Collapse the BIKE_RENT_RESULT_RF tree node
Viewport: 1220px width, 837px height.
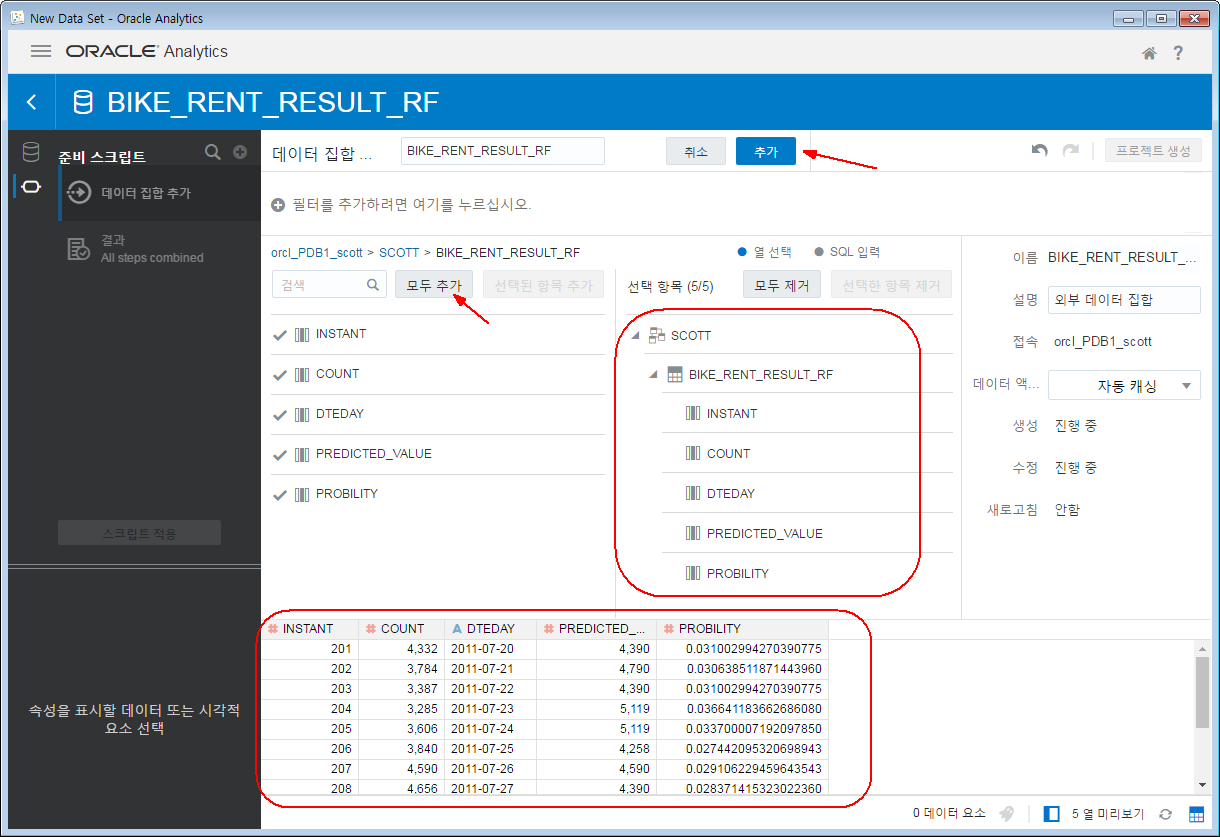point(653,376)
